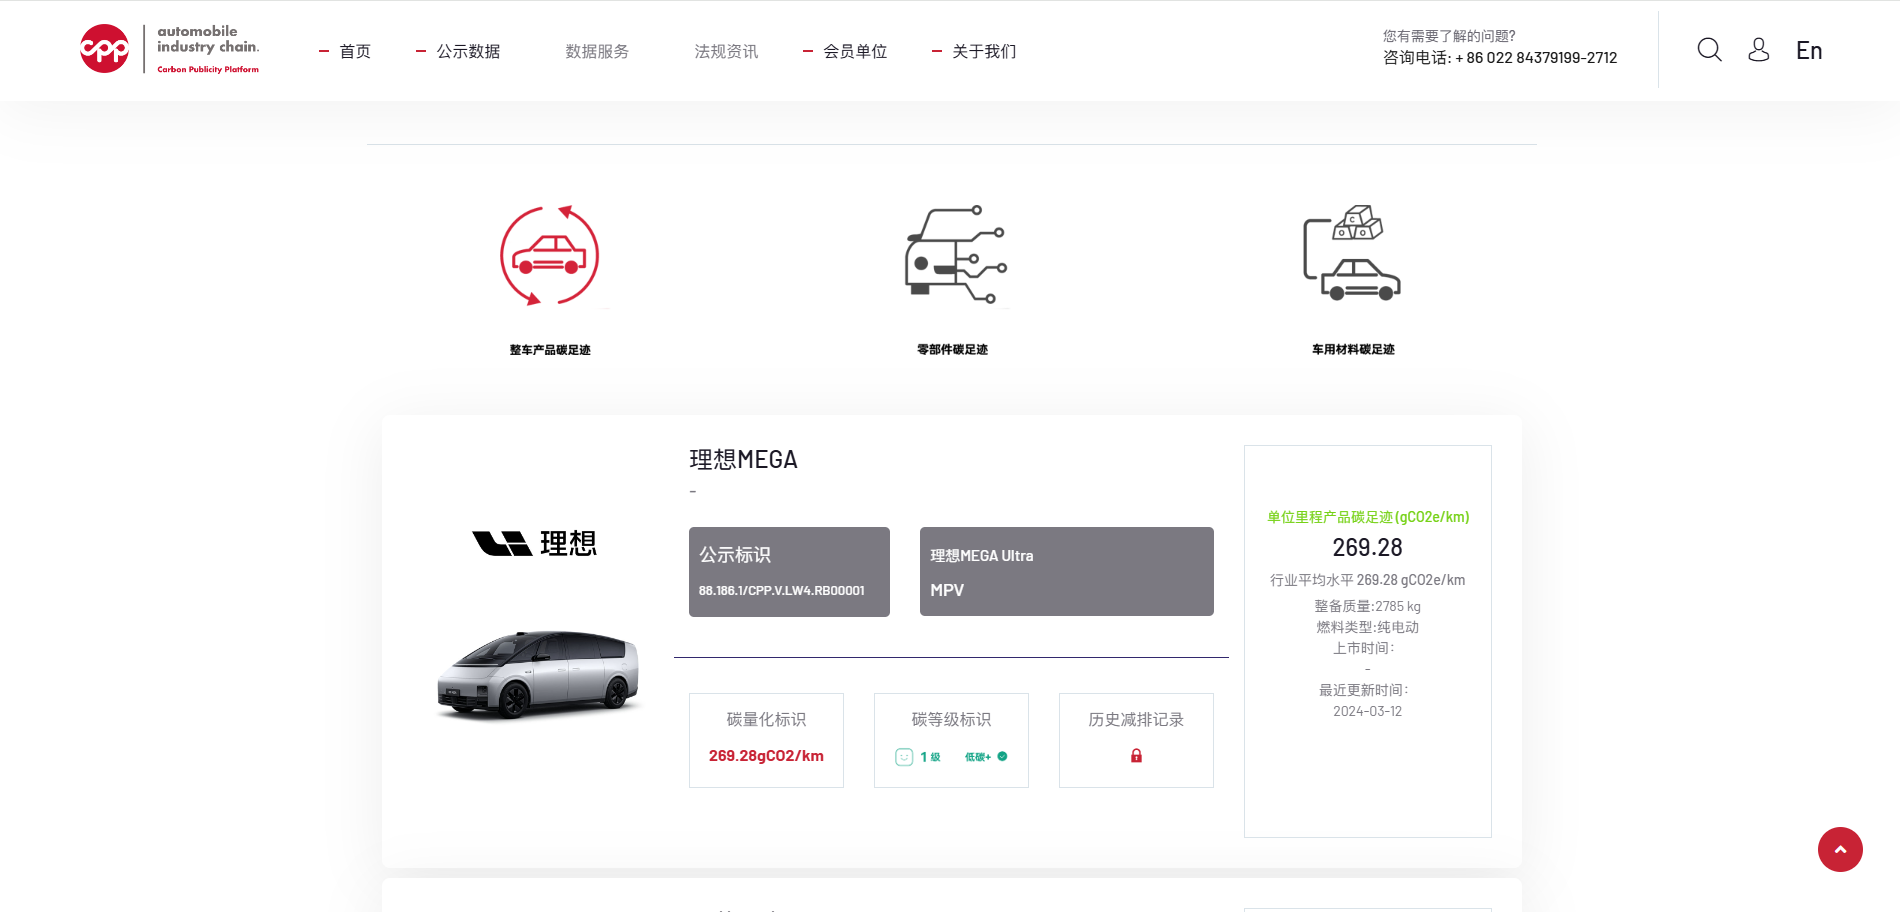Select the parts carbon footprint icon
Viewport: 1900px width, 912px height.
click(955, 255)
